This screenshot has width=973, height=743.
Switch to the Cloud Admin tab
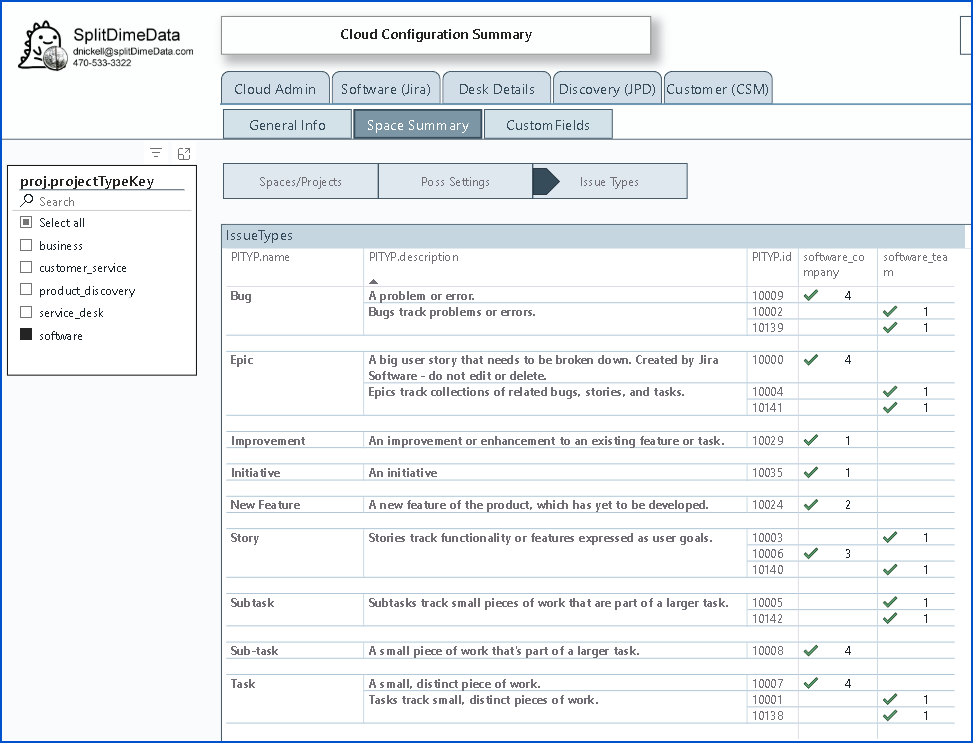(275, 89)
